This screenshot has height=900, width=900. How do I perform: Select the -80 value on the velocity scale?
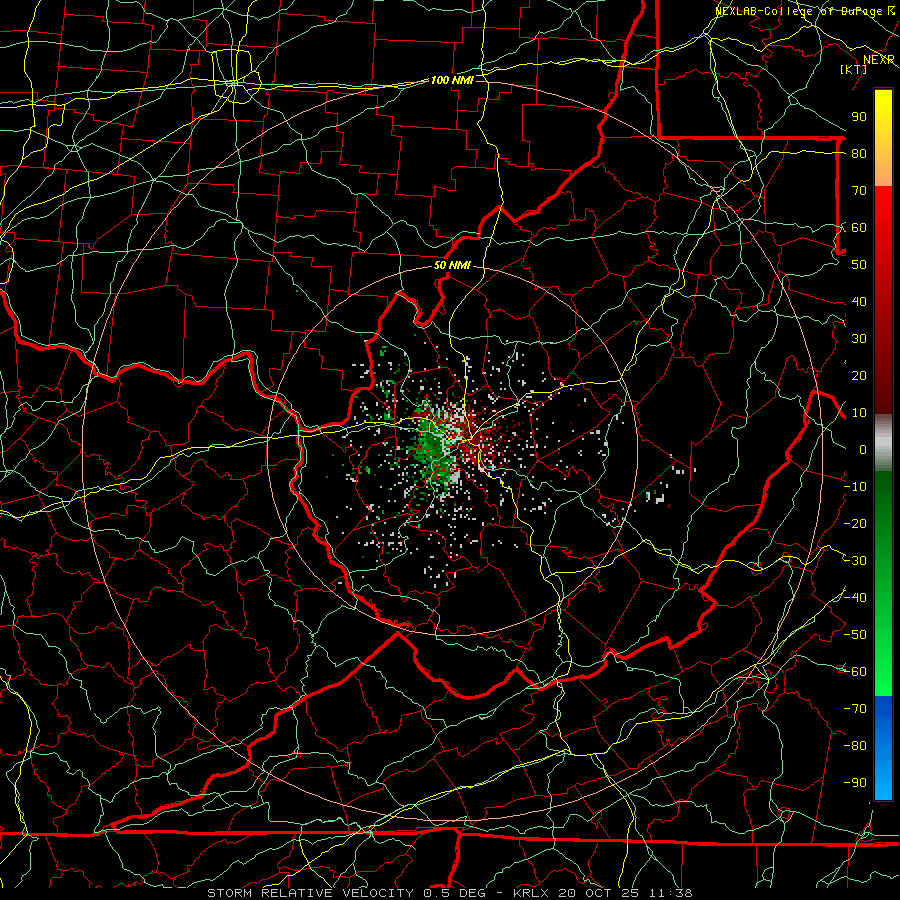click(855, 746)
